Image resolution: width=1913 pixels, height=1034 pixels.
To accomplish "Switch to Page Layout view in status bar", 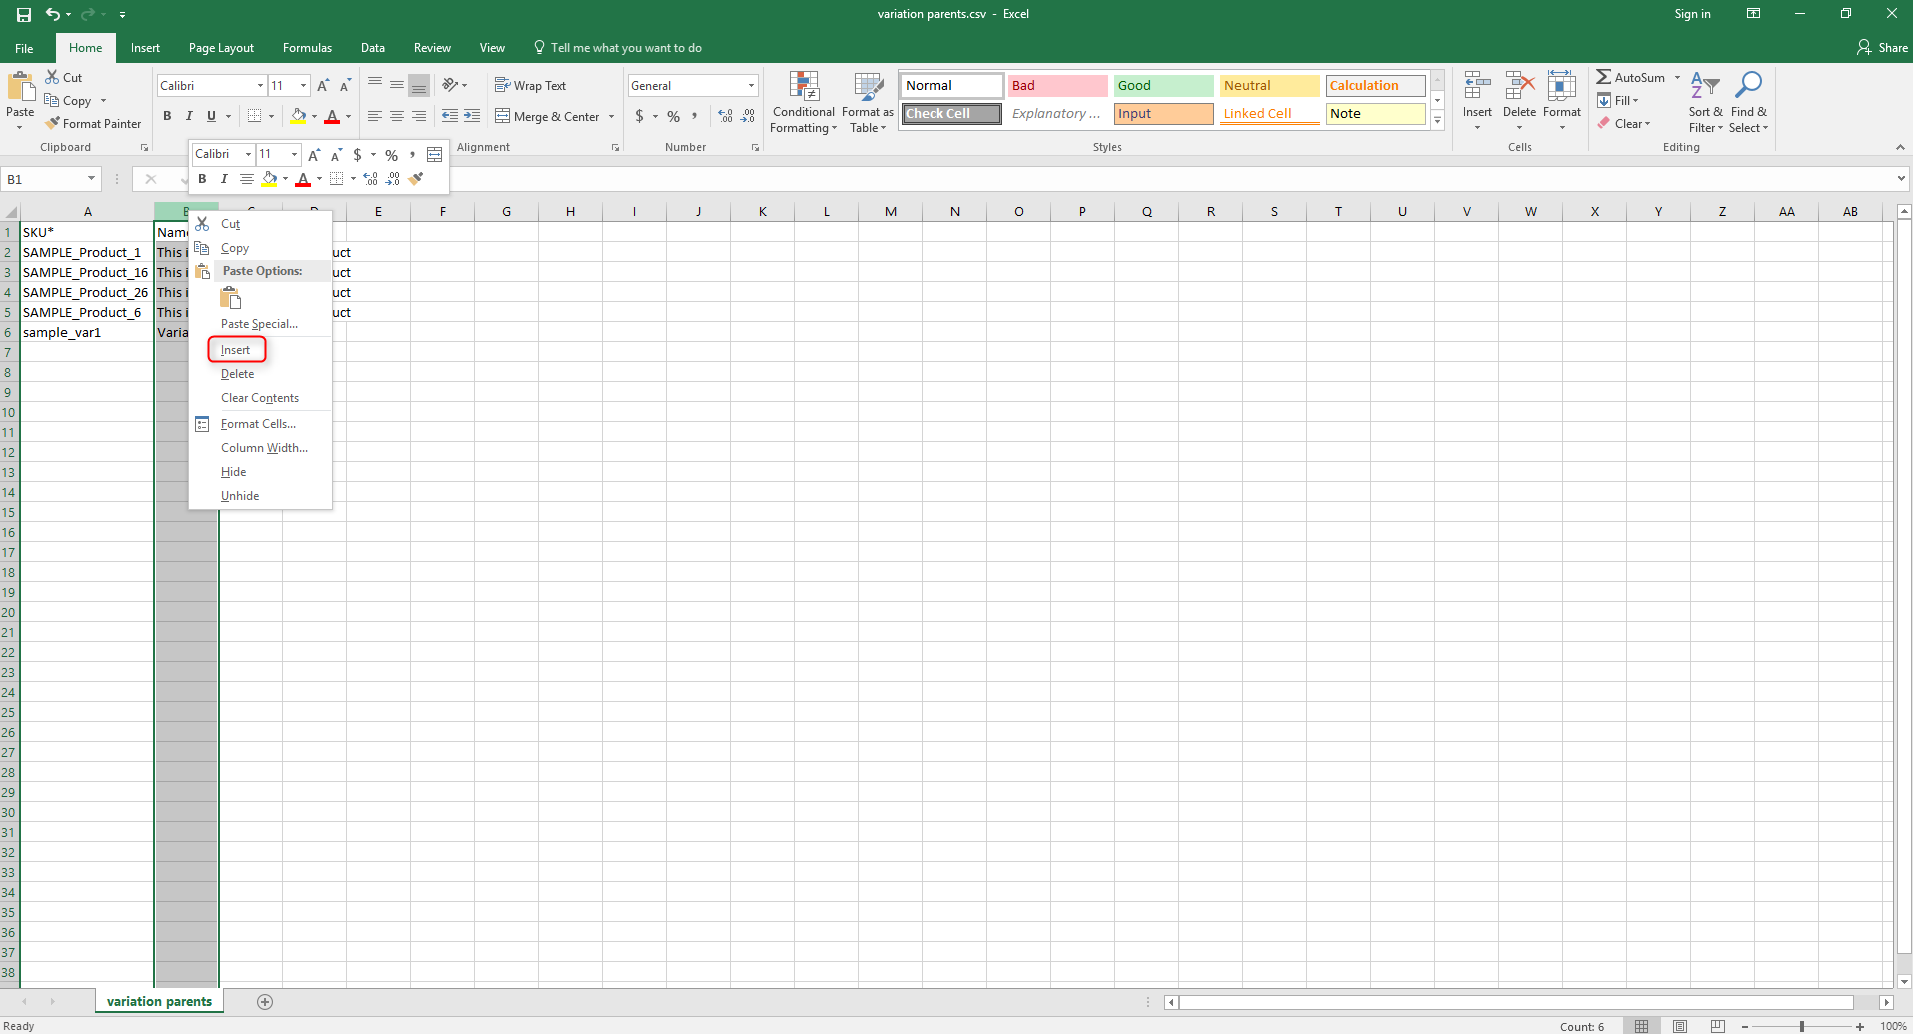I will (x=1680, y=1026).
